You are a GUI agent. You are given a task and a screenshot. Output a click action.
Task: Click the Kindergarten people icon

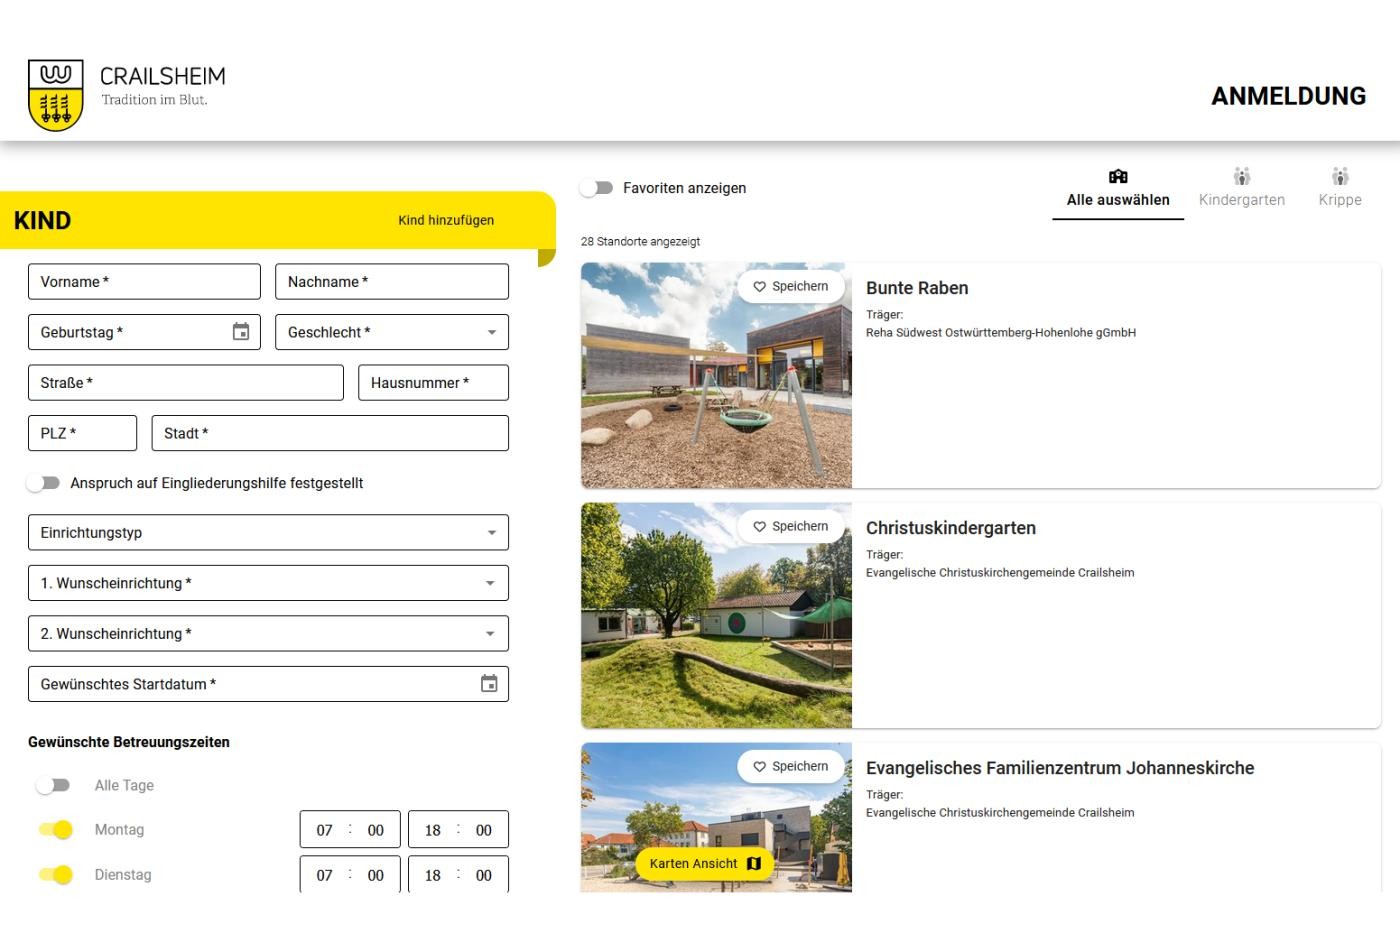[x=1242, y=177]
